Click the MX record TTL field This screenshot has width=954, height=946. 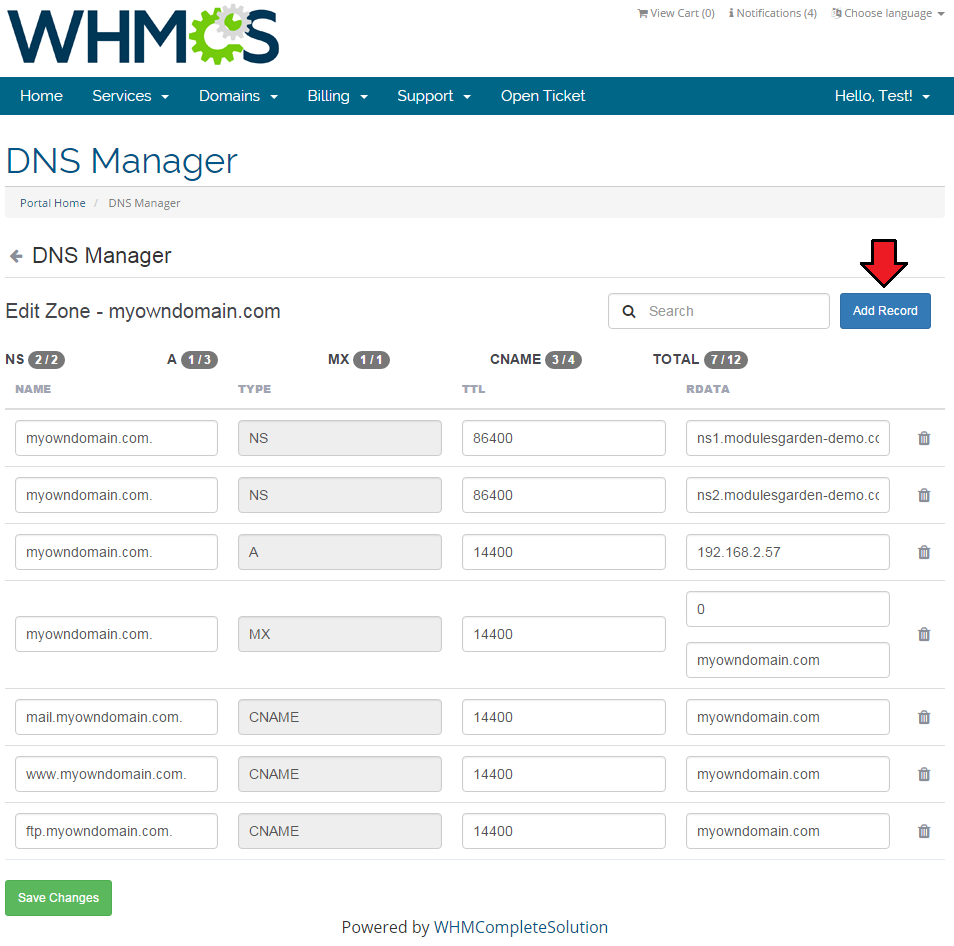pyautogui.click(x=563, y=635)
